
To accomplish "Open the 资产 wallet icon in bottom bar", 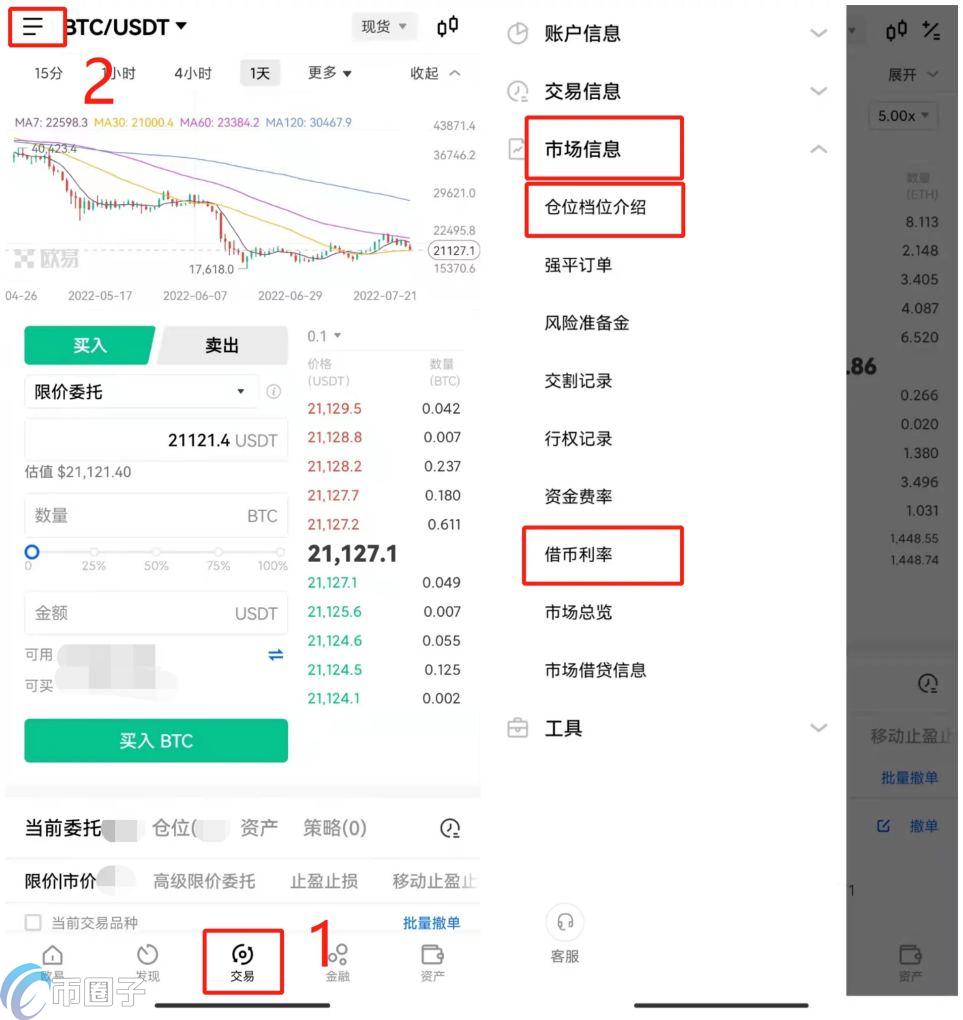I will coord(433,962).
